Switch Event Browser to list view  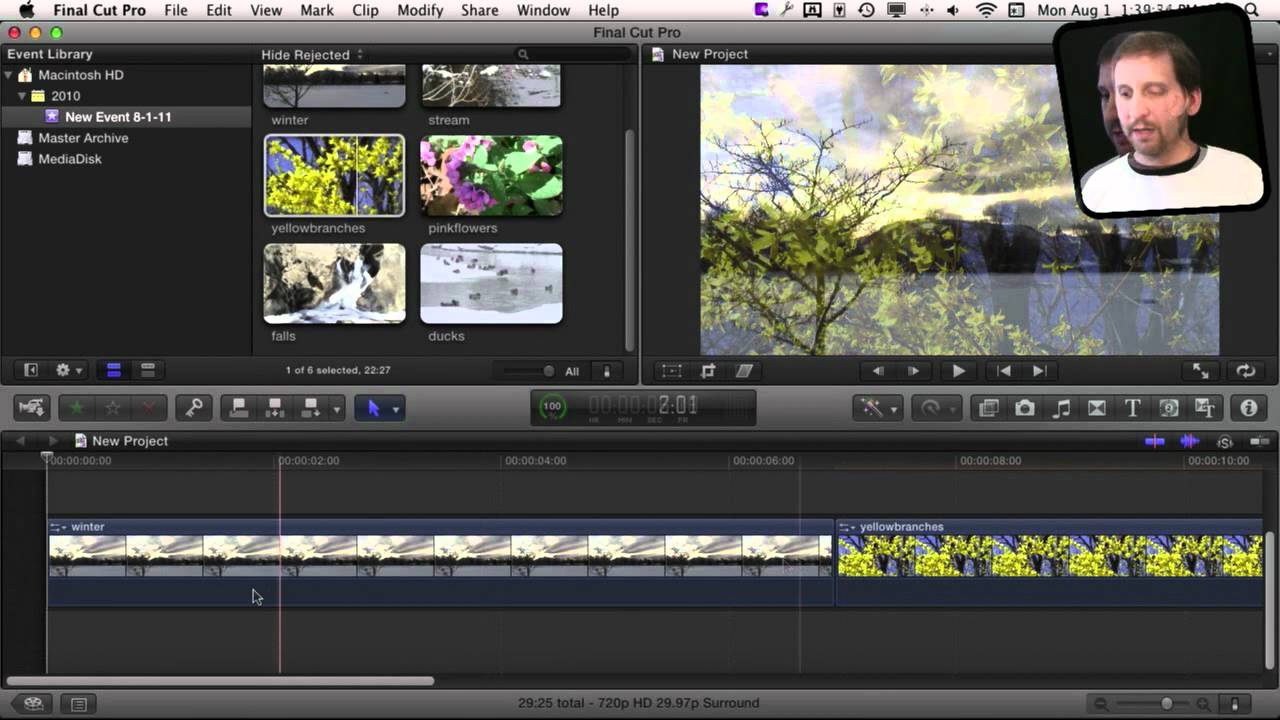(x=148, y=370)
